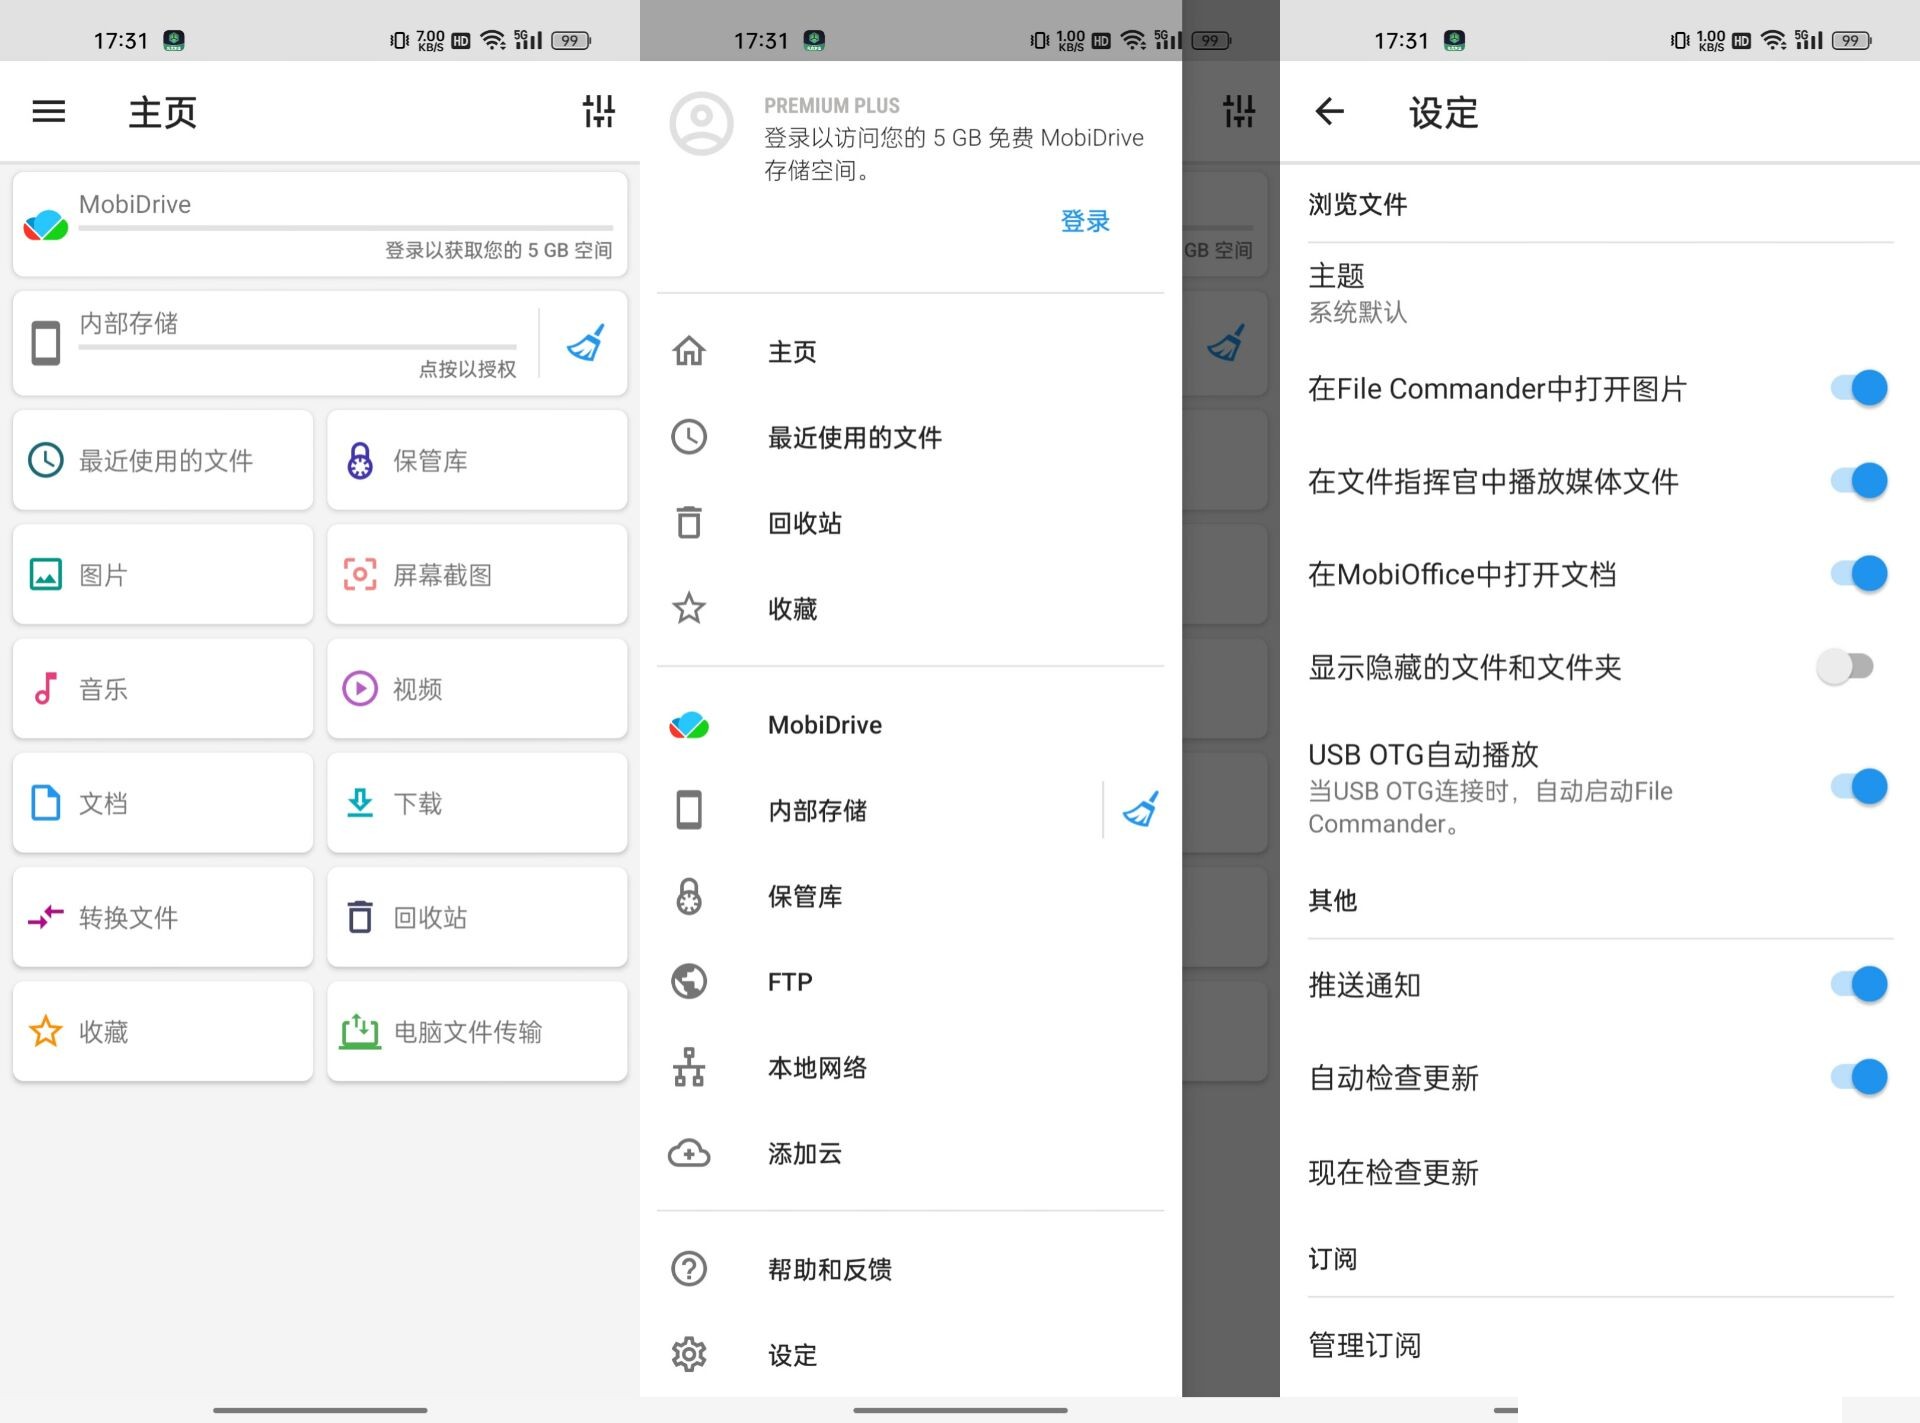Select 设定 at the bottom of the drawer

pos(790,1355)
